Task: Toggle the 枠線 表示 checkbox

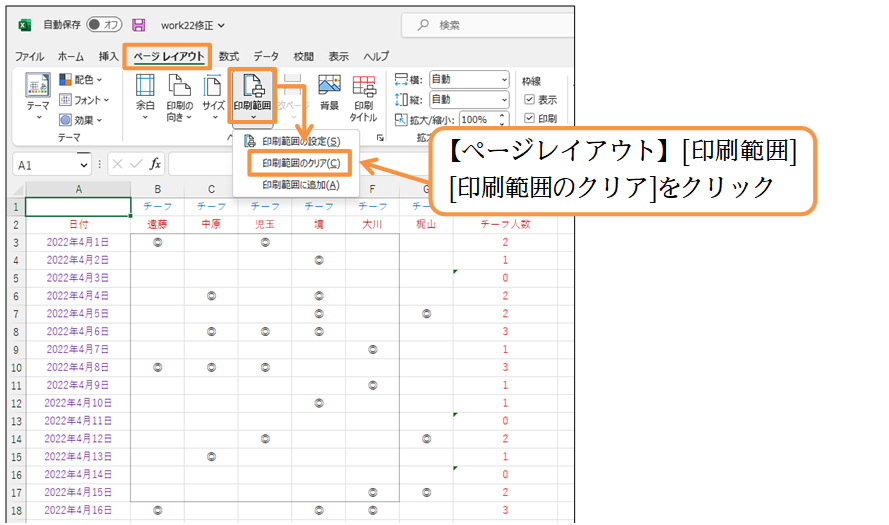Action: [x=530, y=100]
